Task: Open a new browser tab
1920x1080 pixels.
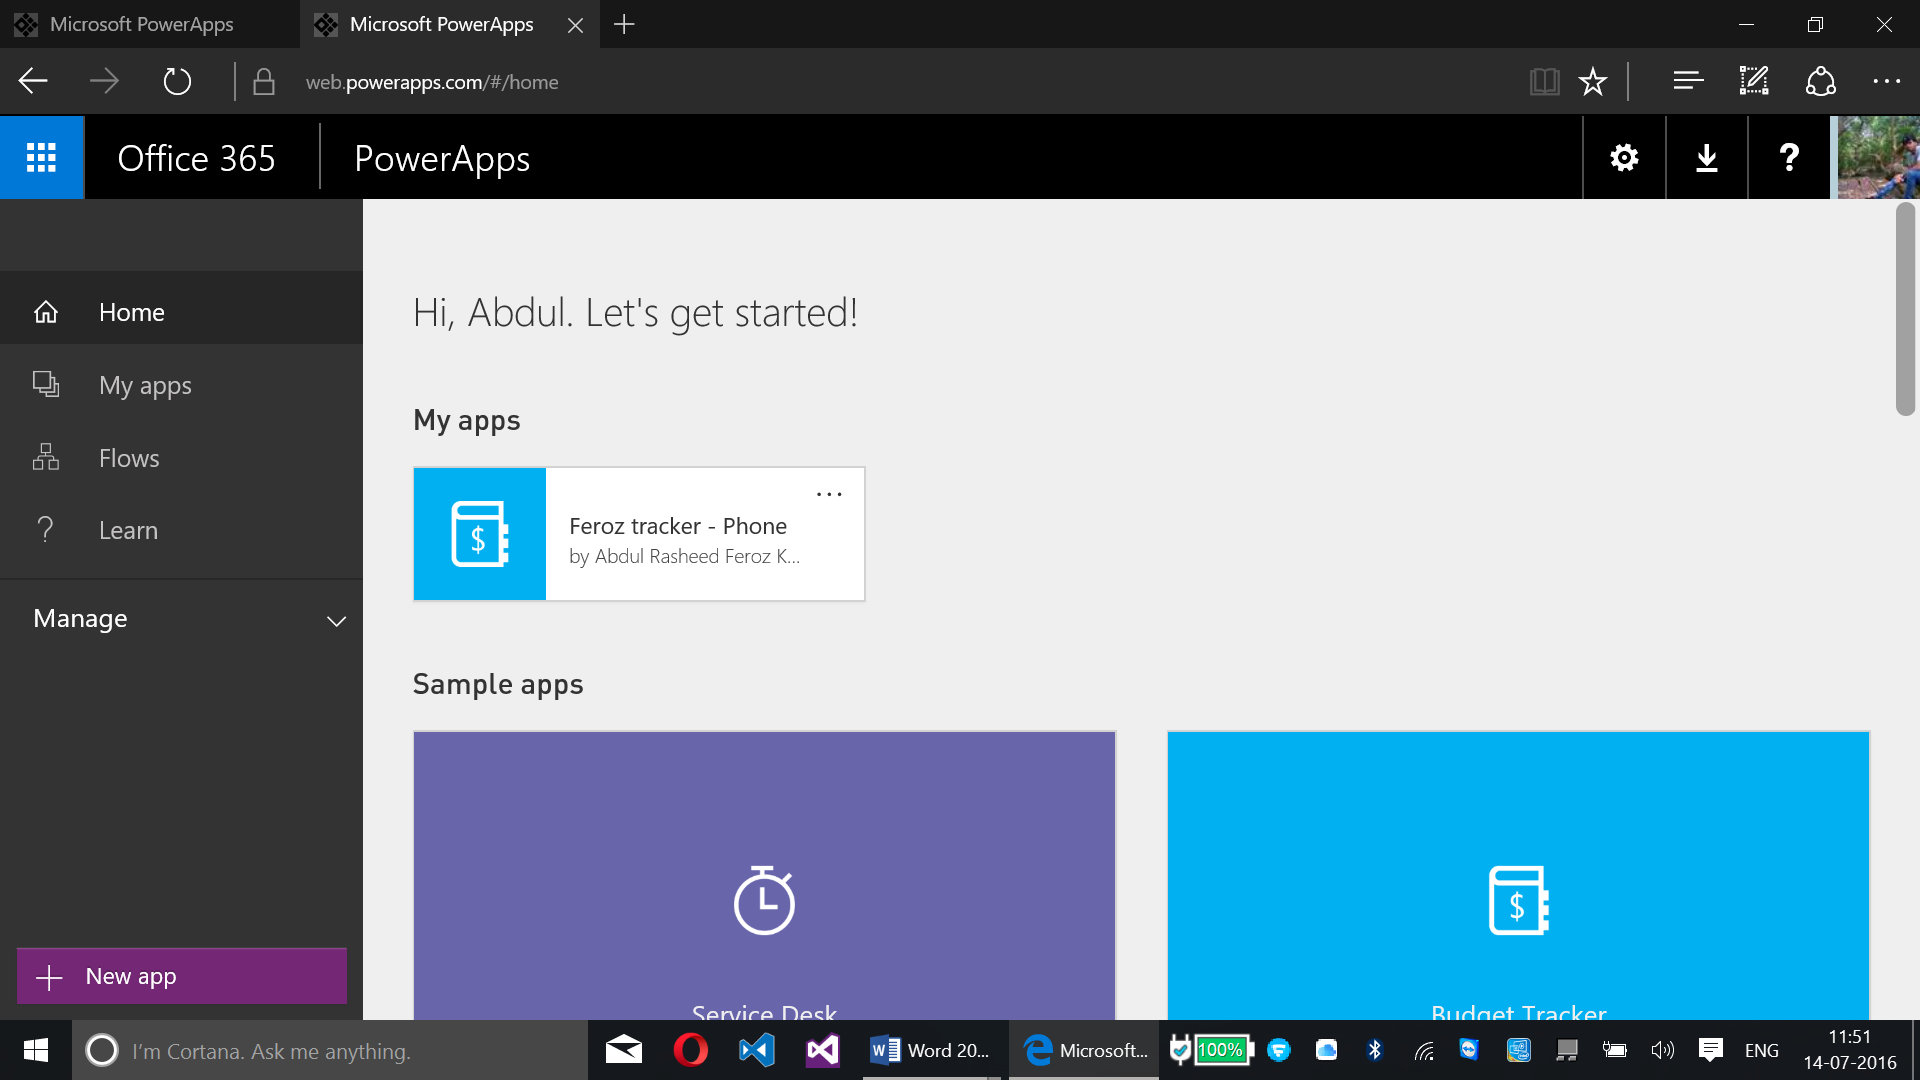Action: click(x=624, y=24)
